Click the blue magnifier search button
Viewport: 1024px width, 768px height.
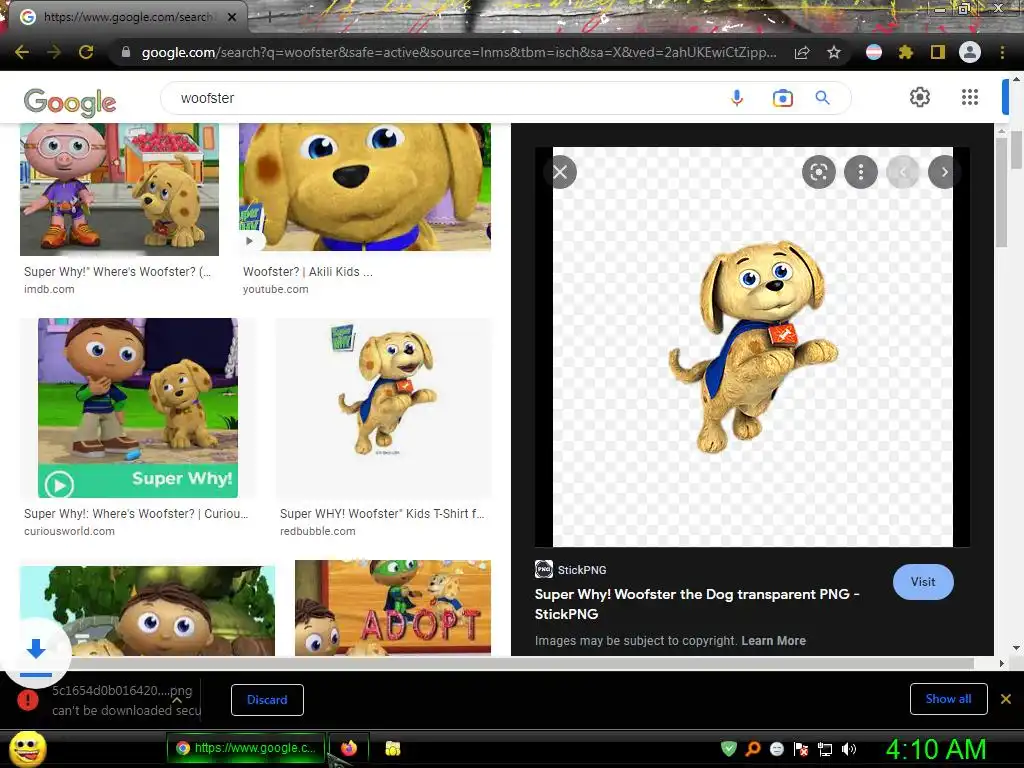(x=822, y=98)
